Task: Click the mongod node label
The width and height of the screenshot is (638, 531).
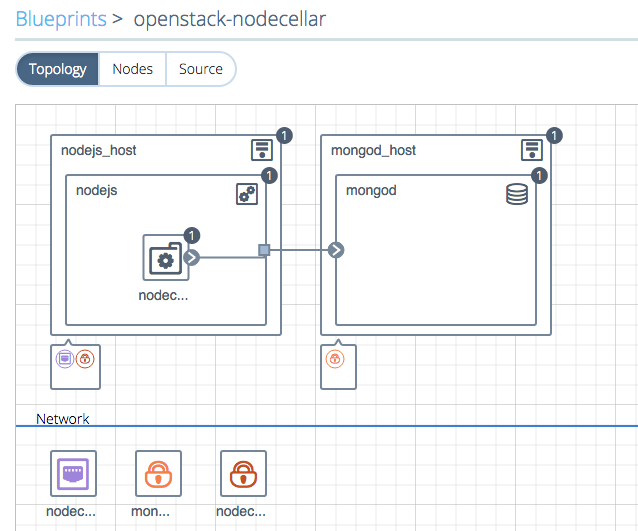Action: coord(371,190)
